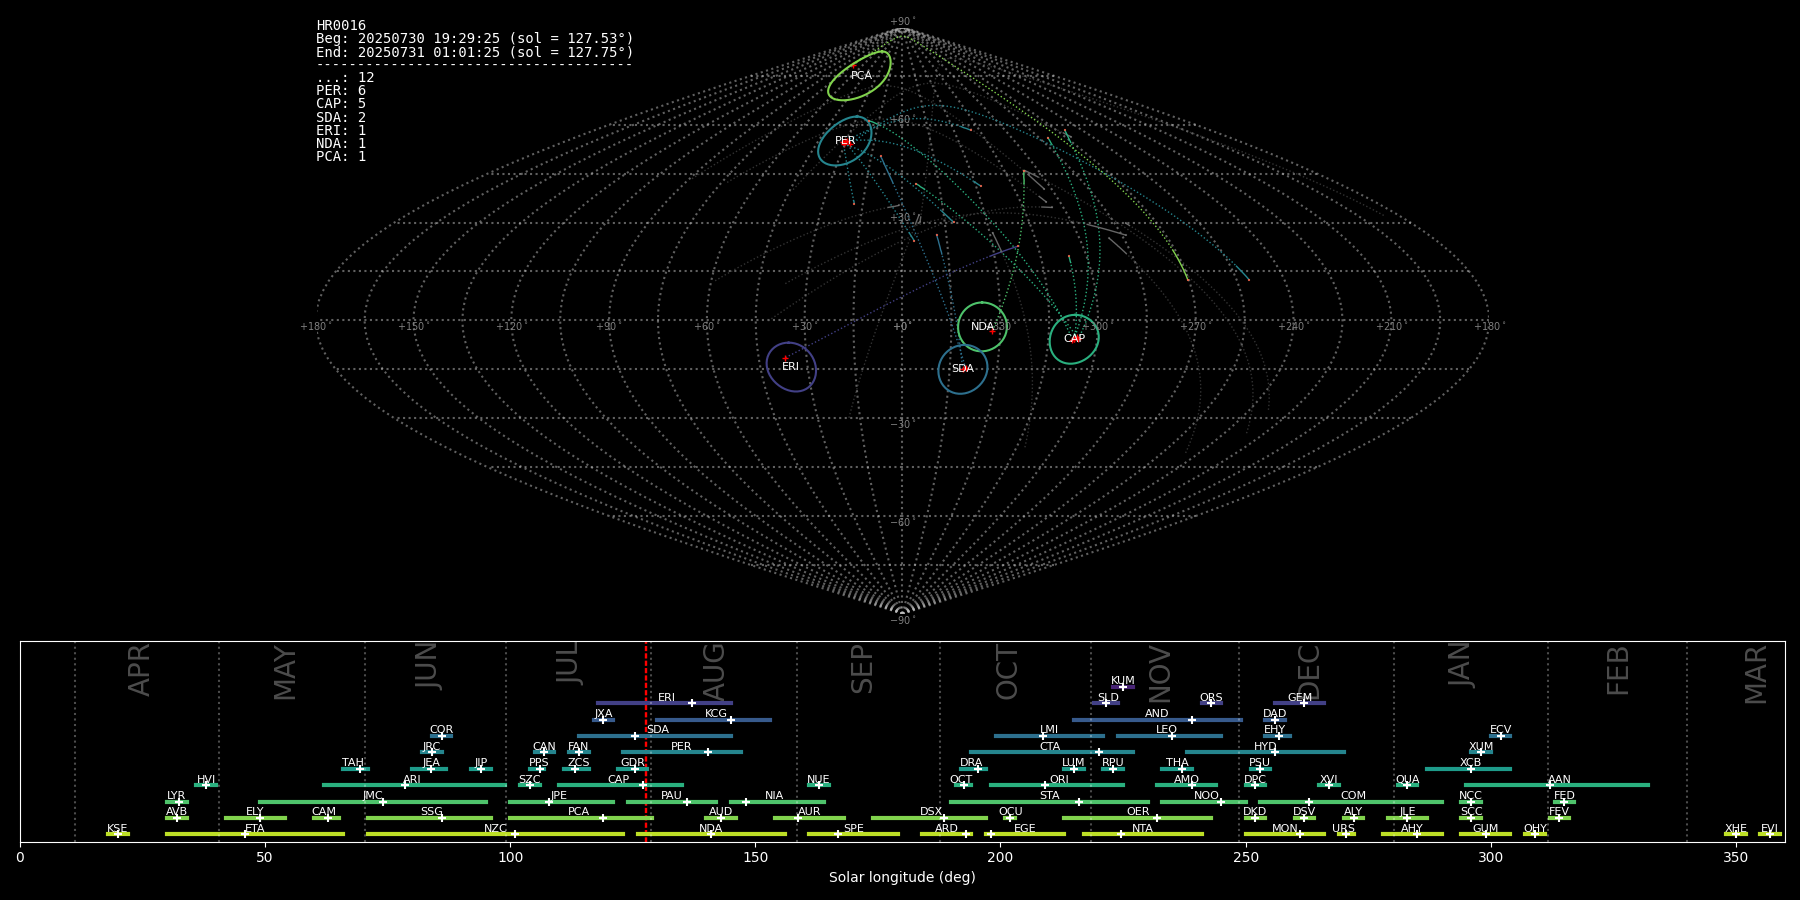Click the +90° label above the sky map
Image resolution: width=1800 pixels, height=900 pixels.
[x=902, y=22]
